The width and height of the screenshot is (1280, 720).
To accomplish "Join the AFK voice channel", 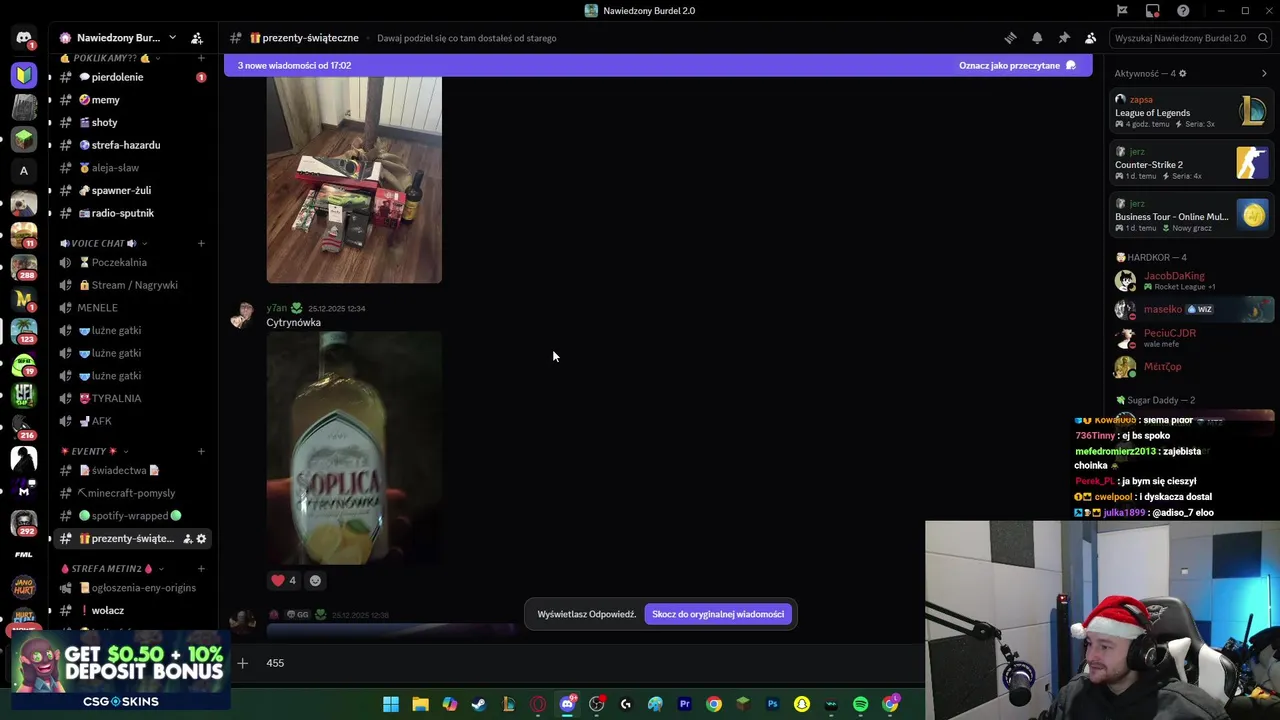I will (x=132, y=421).
